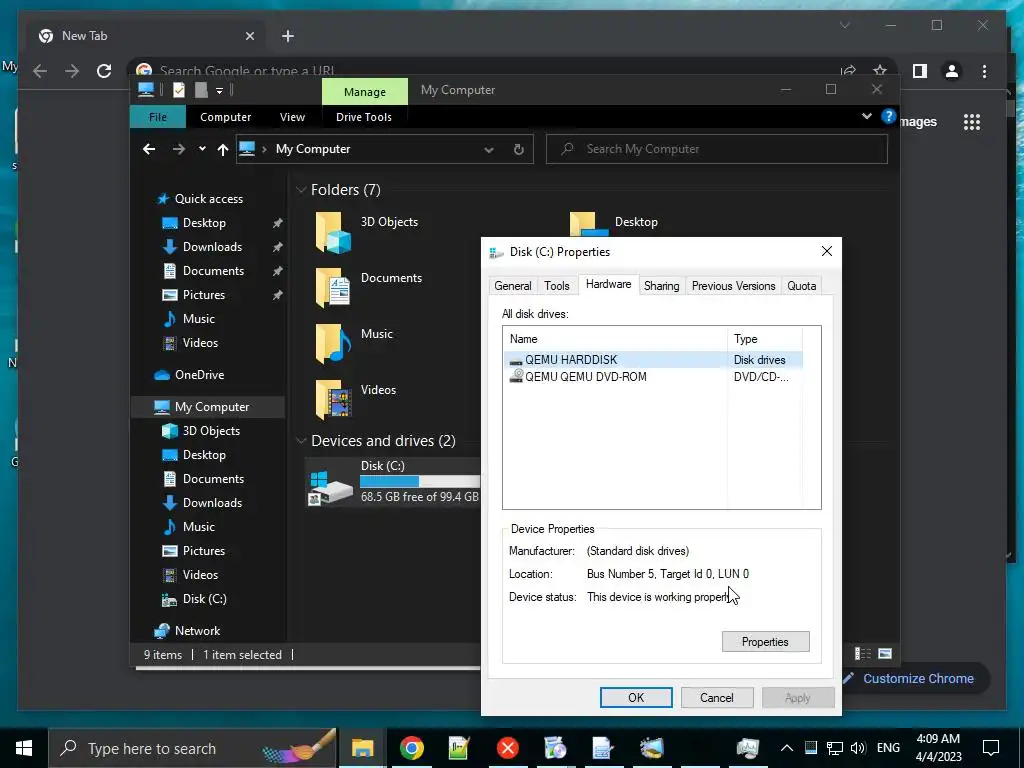Switch to details view layout icon

(x=863, y=654)
